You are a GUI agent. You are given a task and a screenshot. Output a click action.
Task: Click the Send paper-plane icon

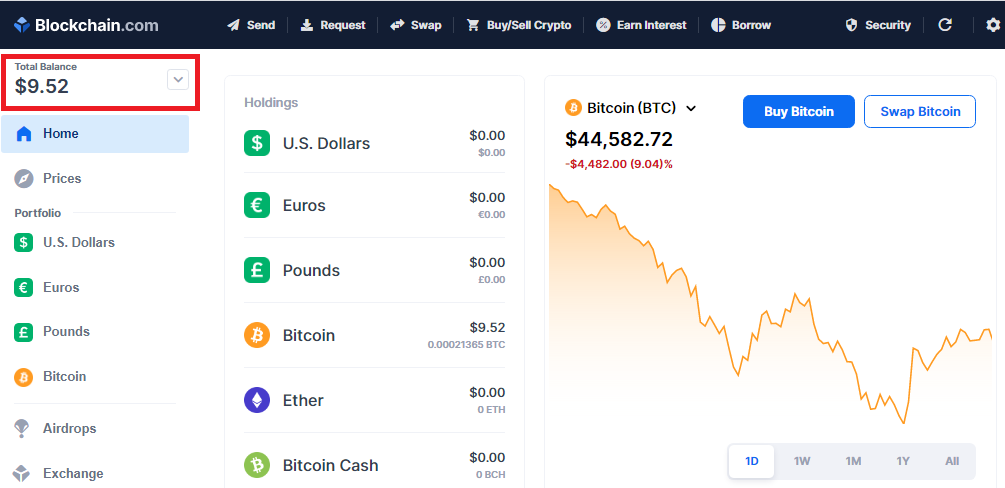coord(234,25)
